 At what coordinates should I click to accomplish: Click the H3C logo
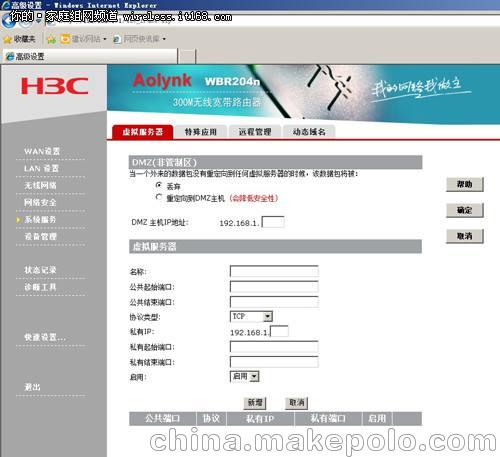pos(55,86)
